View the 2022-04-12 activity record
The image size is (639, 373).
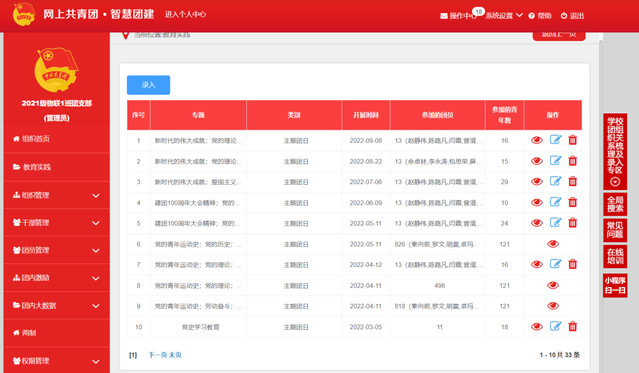point(537,265)
